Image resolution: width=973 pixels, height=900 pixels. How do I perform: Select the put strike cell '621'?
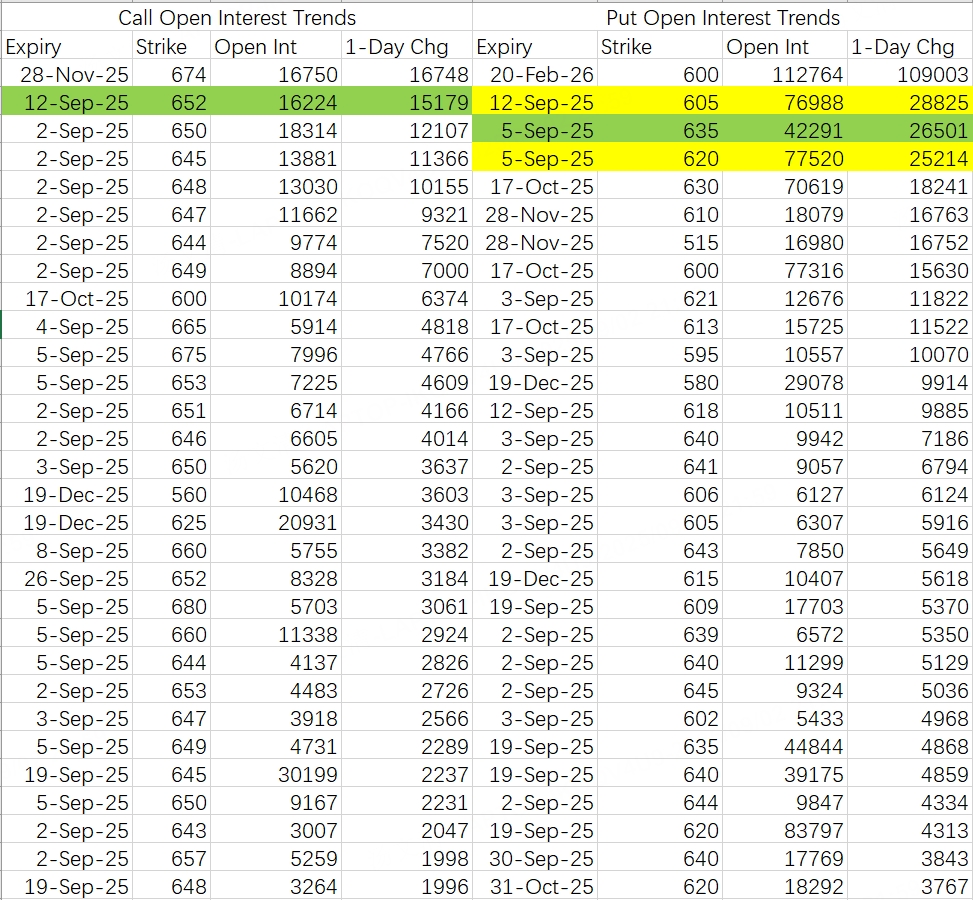(660, 299)
